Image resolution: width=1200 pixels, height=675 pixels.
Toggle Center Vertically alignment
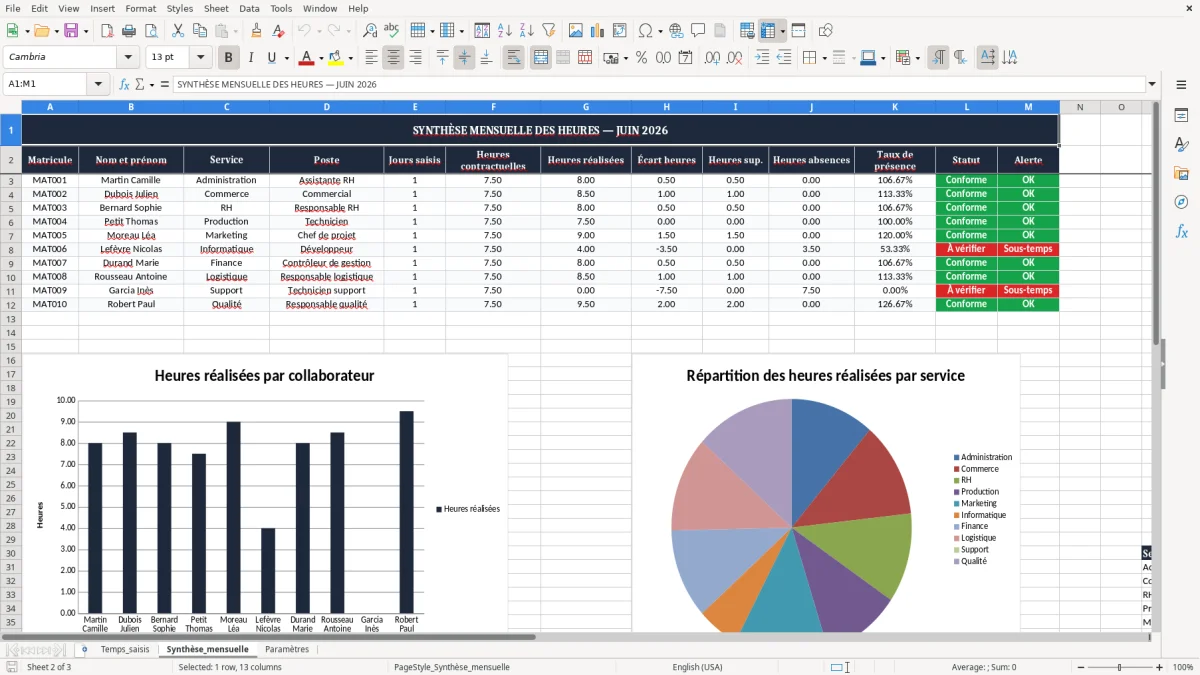(x=464, y=58)
